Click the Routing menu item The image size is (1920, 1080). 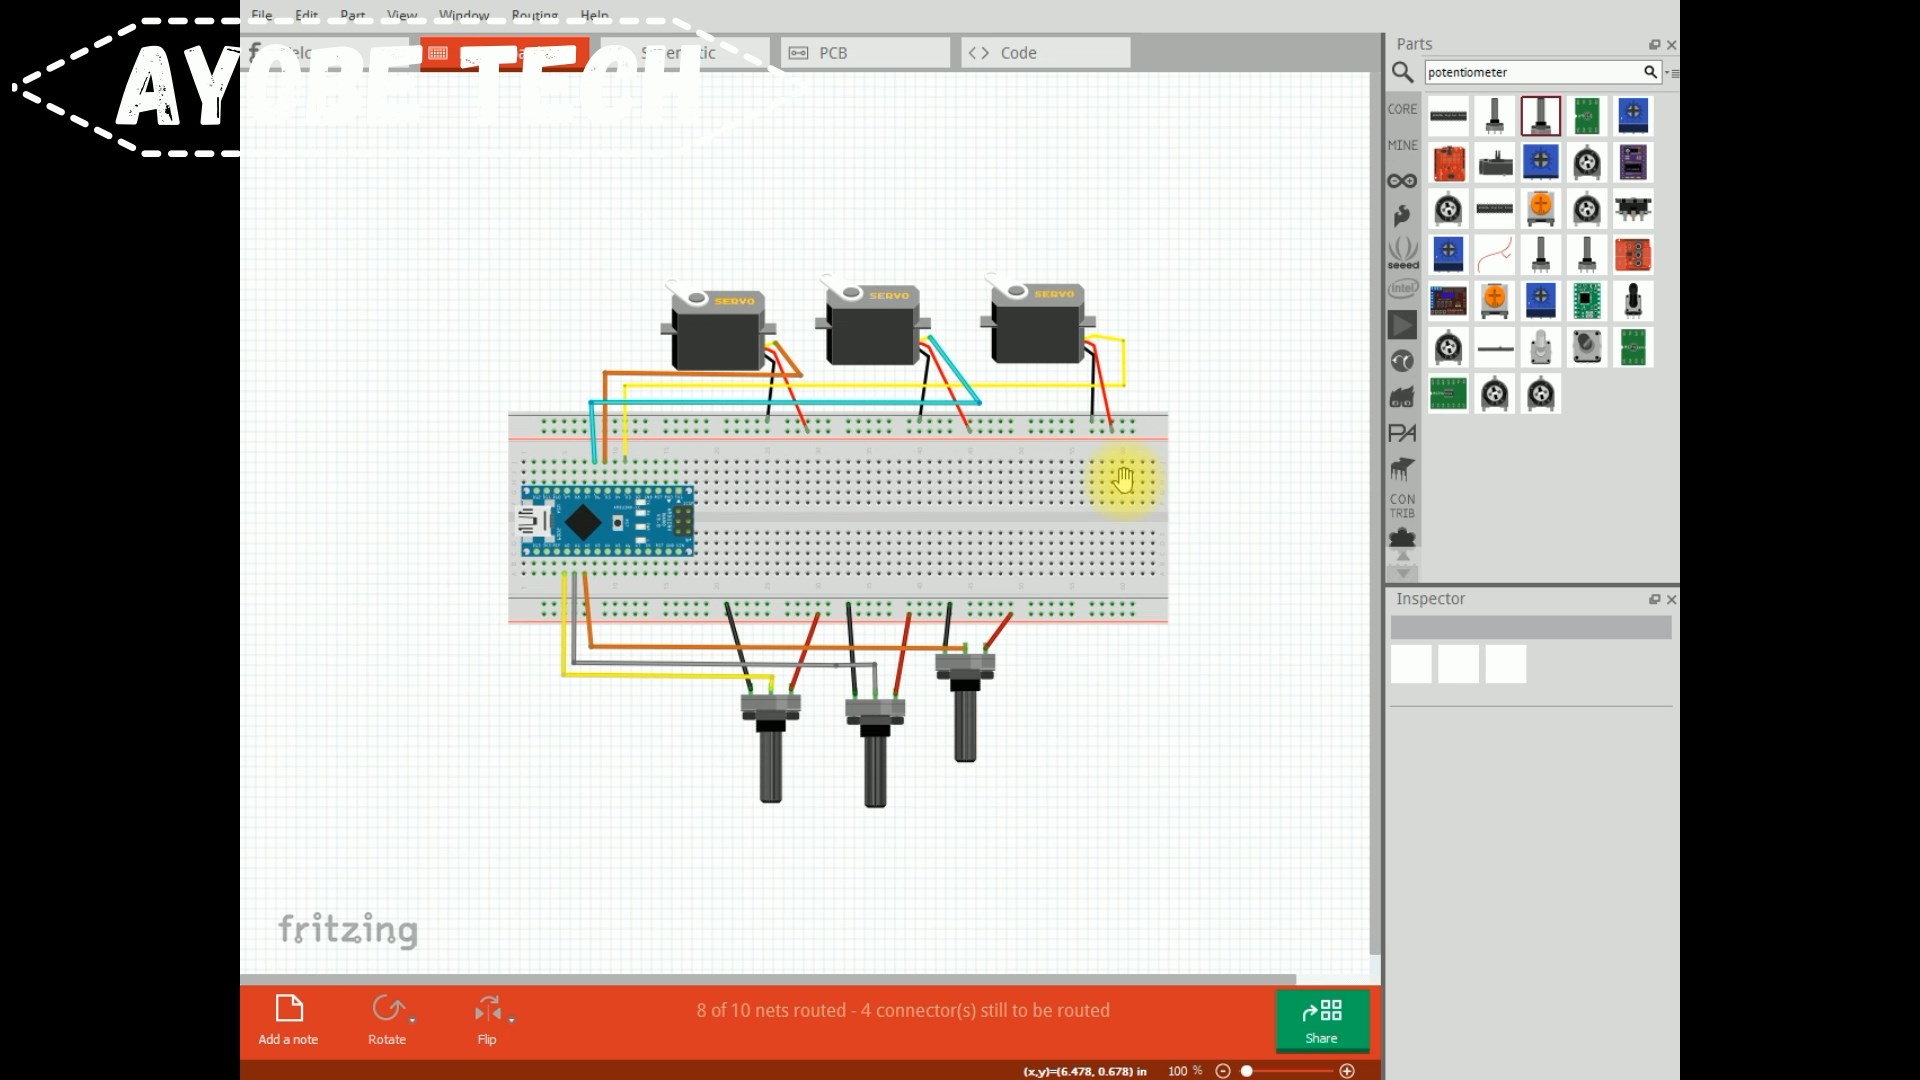click(535, 16)
